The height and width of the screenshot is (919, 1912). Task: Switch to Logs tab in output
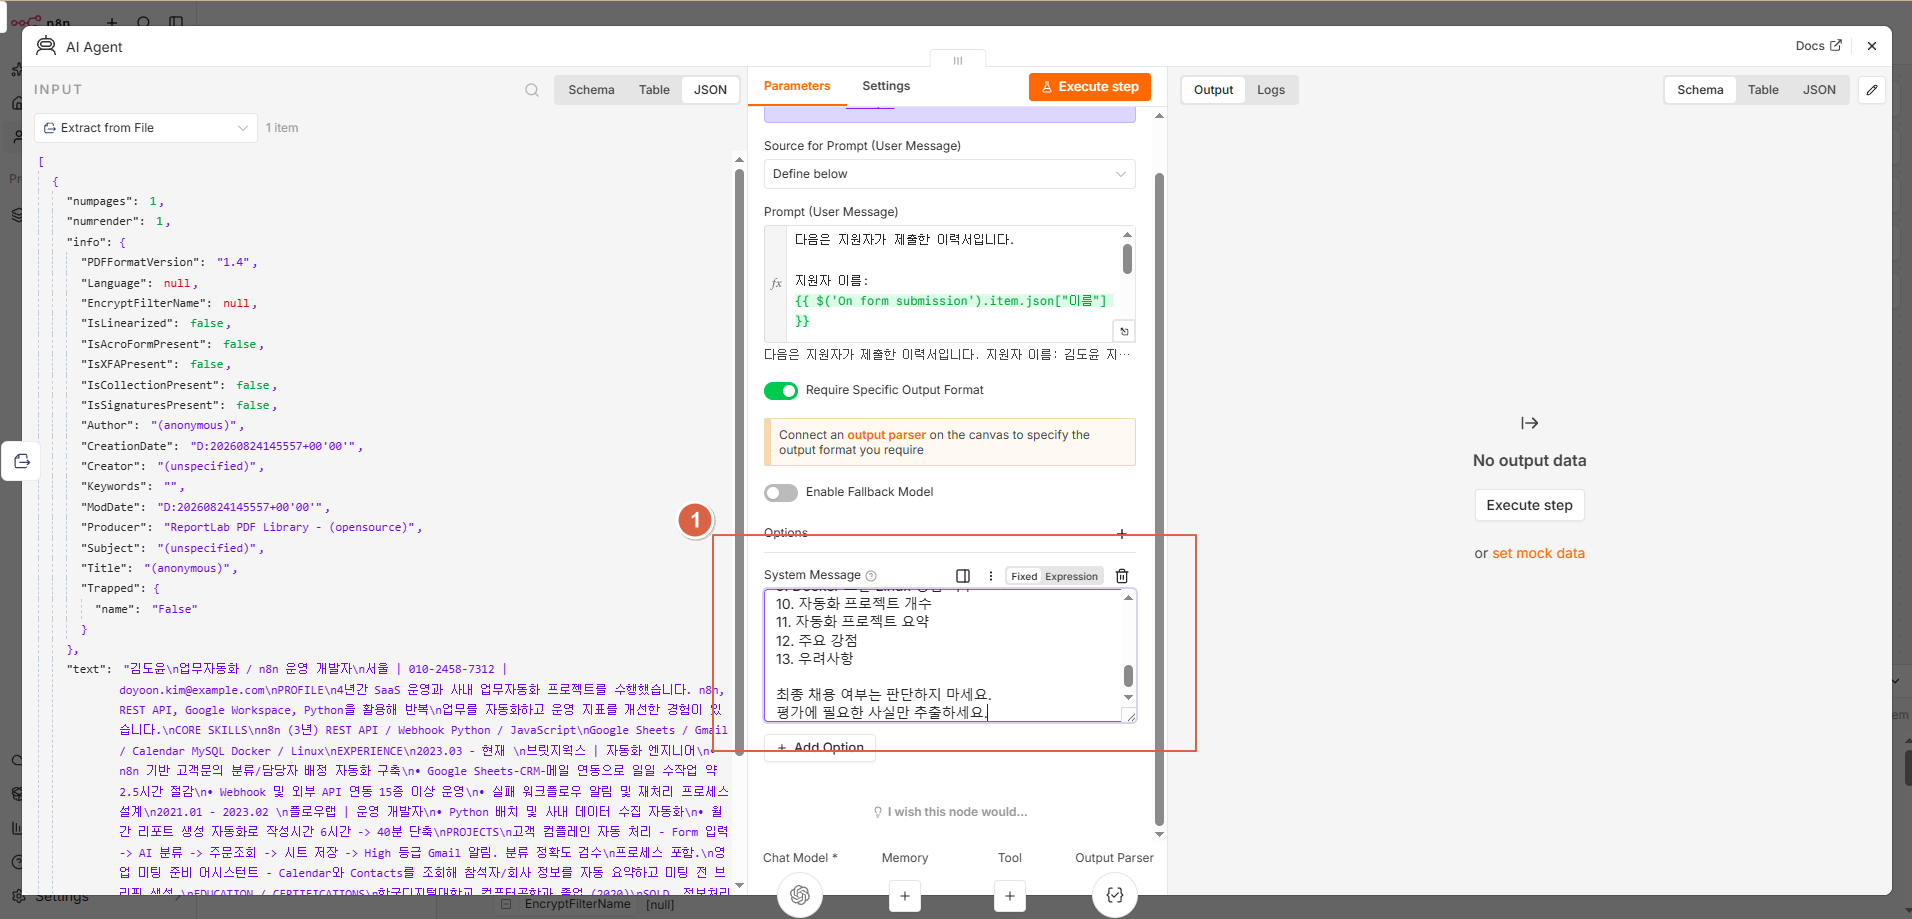point(1271,90)
